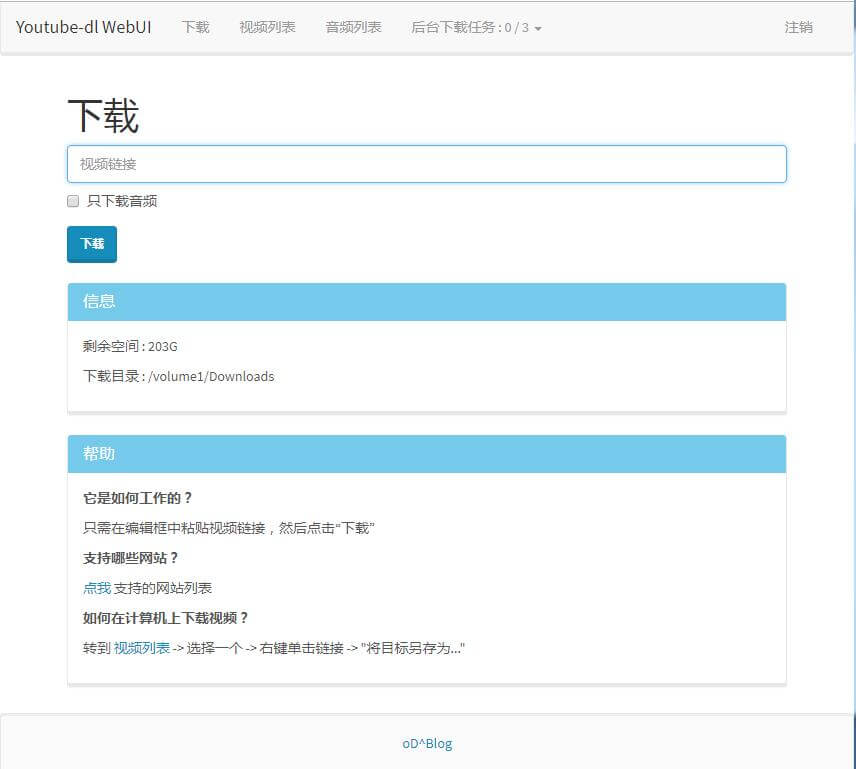Follow the 视频列表 link in help text
Screen dimensions: 856x769
point(141,648)
